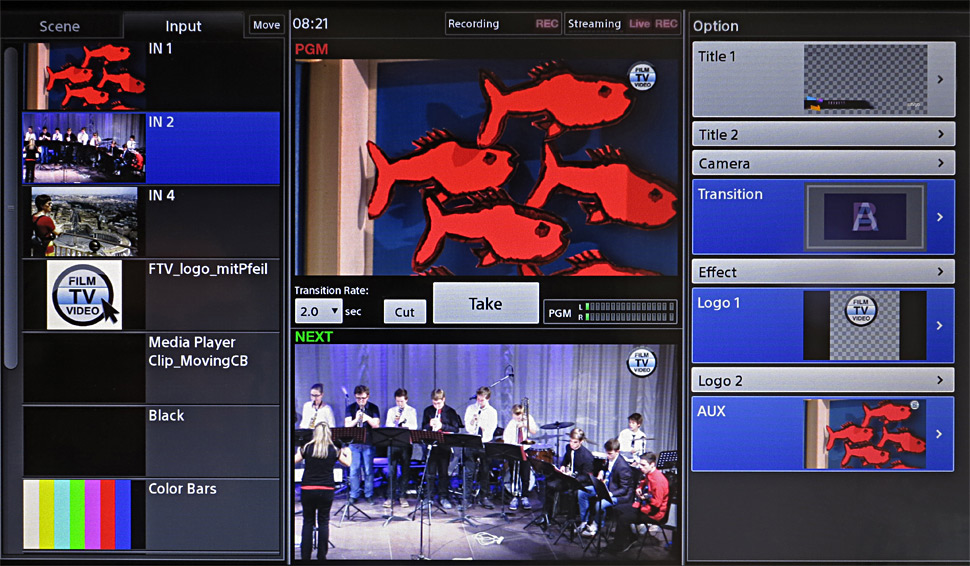Open the Transition Rate dropdown

click(319, 312)
